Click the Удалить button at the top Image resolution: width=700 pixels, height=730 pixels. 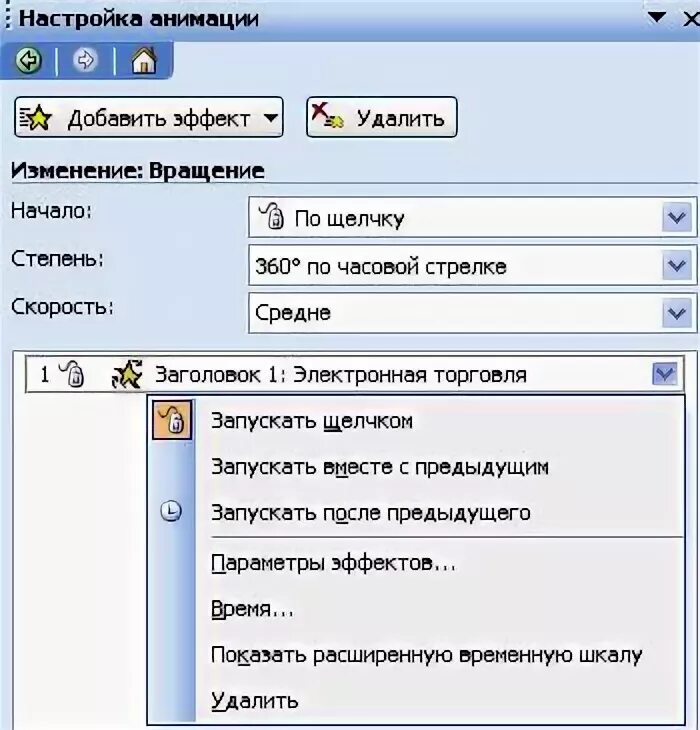tap(382, 117)
